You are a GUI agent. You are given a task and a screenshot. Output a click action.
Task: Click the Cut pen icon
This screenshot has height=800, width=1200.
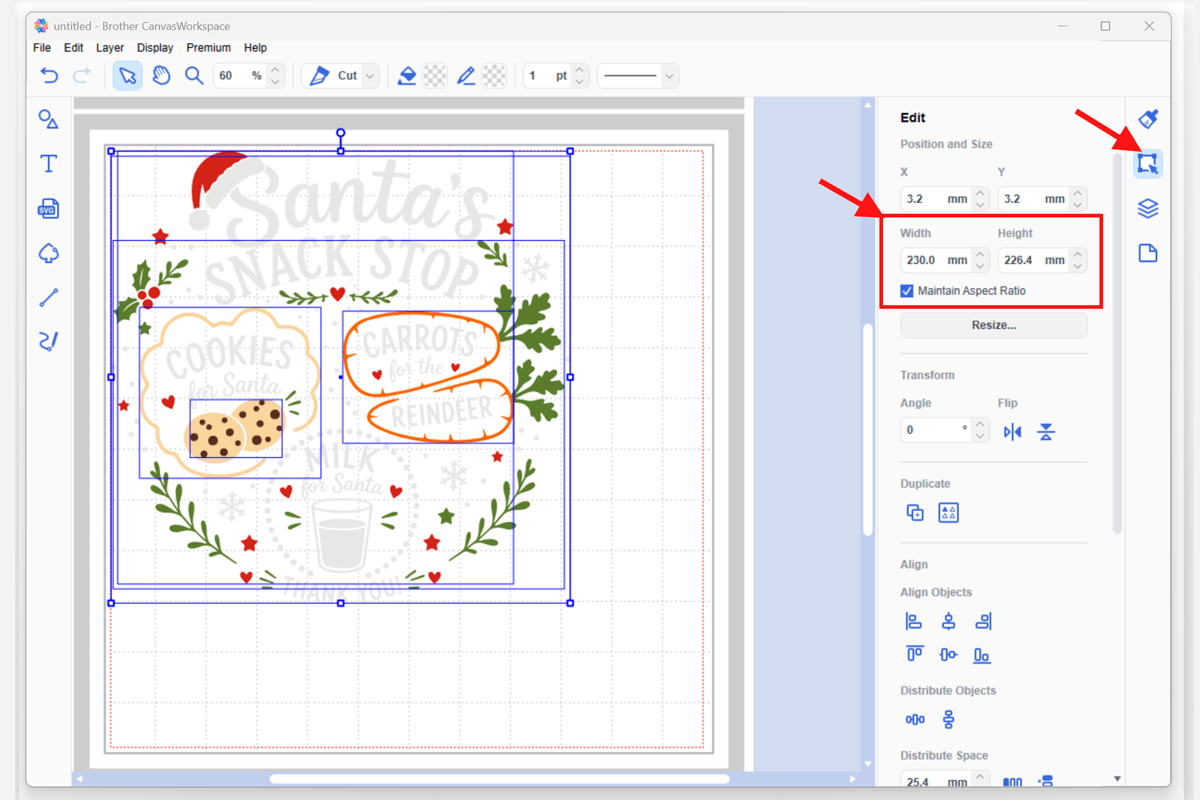coord(319,75)
